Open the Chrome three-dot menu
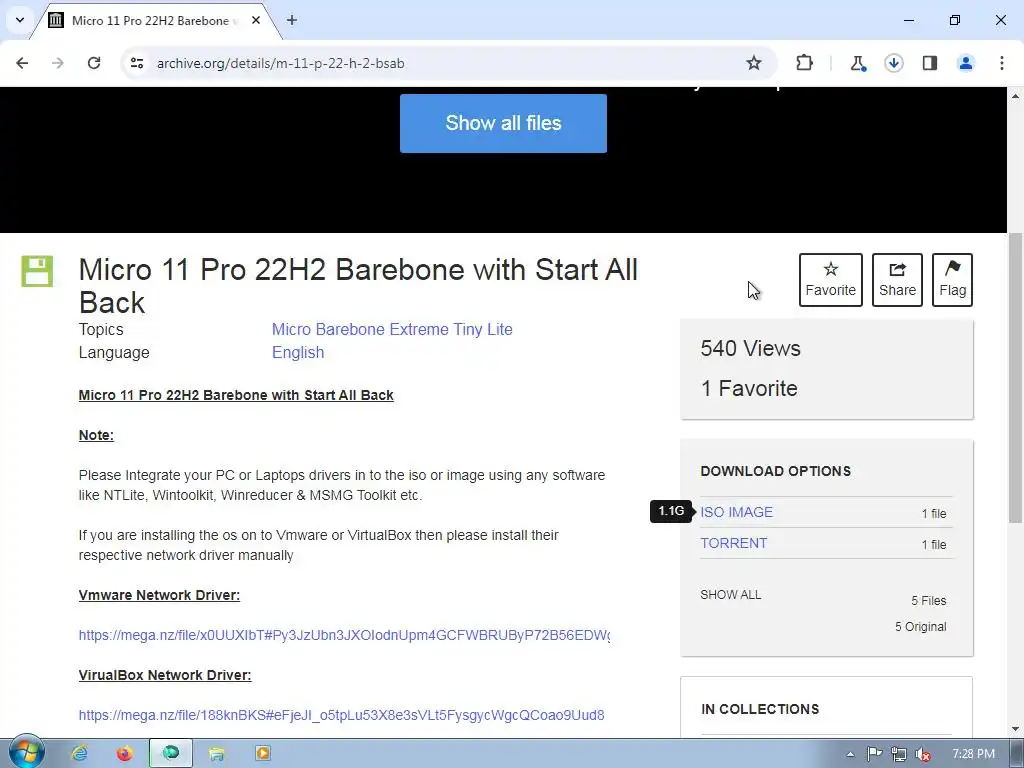Image resolution: width=1024 pixels, height=768 pixels. pos(1002,63)
